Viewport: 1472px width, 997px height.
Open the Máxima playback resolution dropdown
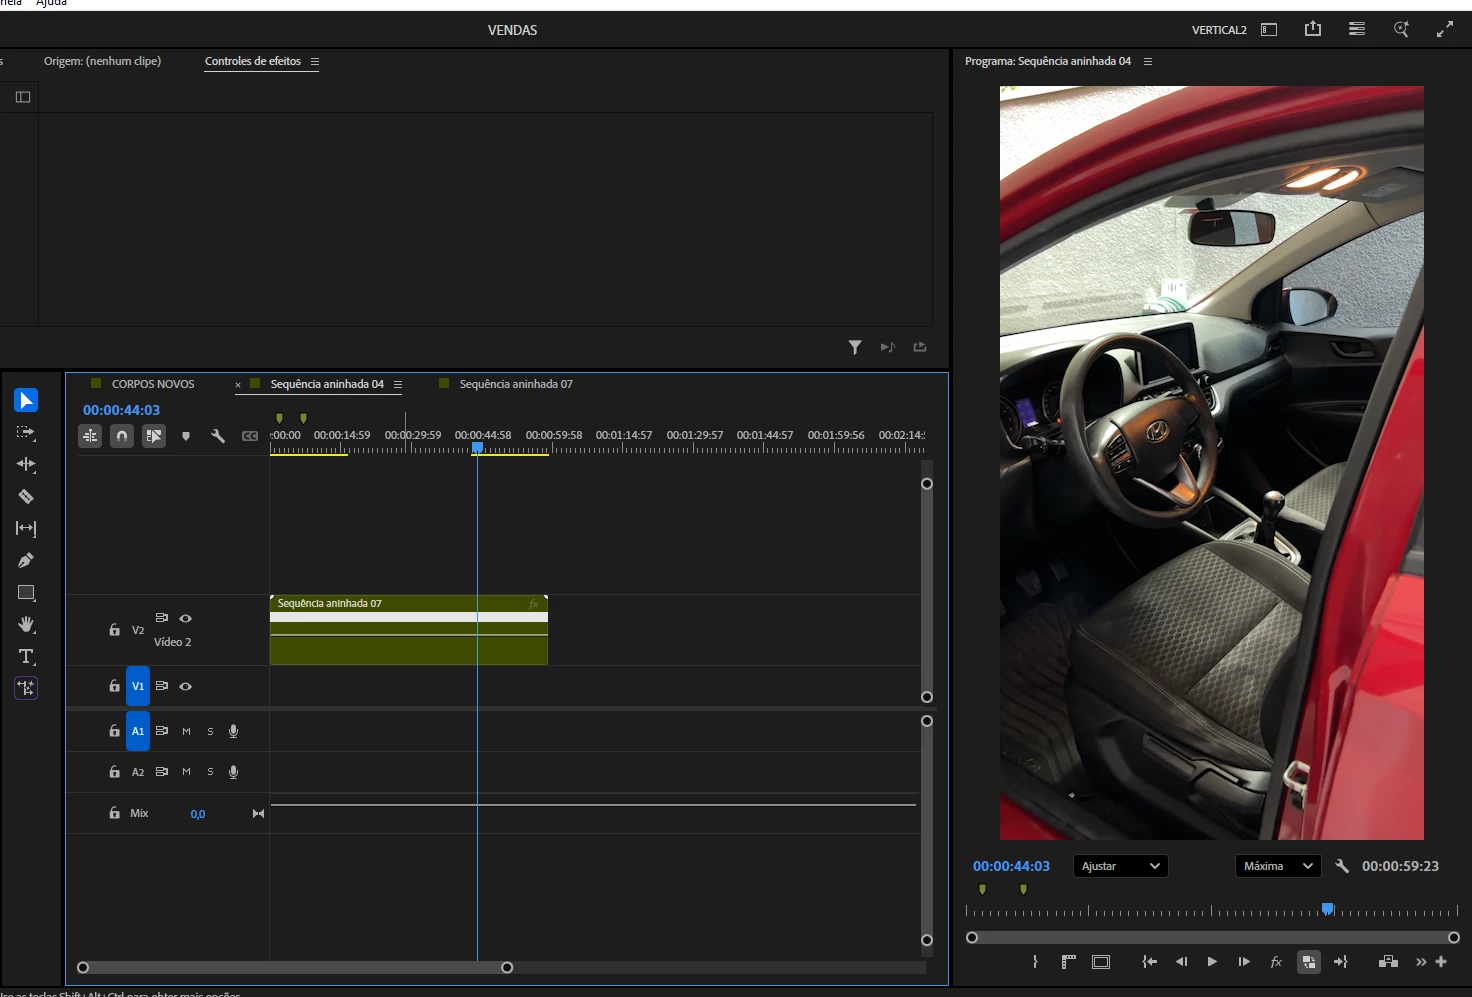(1278, 866)
